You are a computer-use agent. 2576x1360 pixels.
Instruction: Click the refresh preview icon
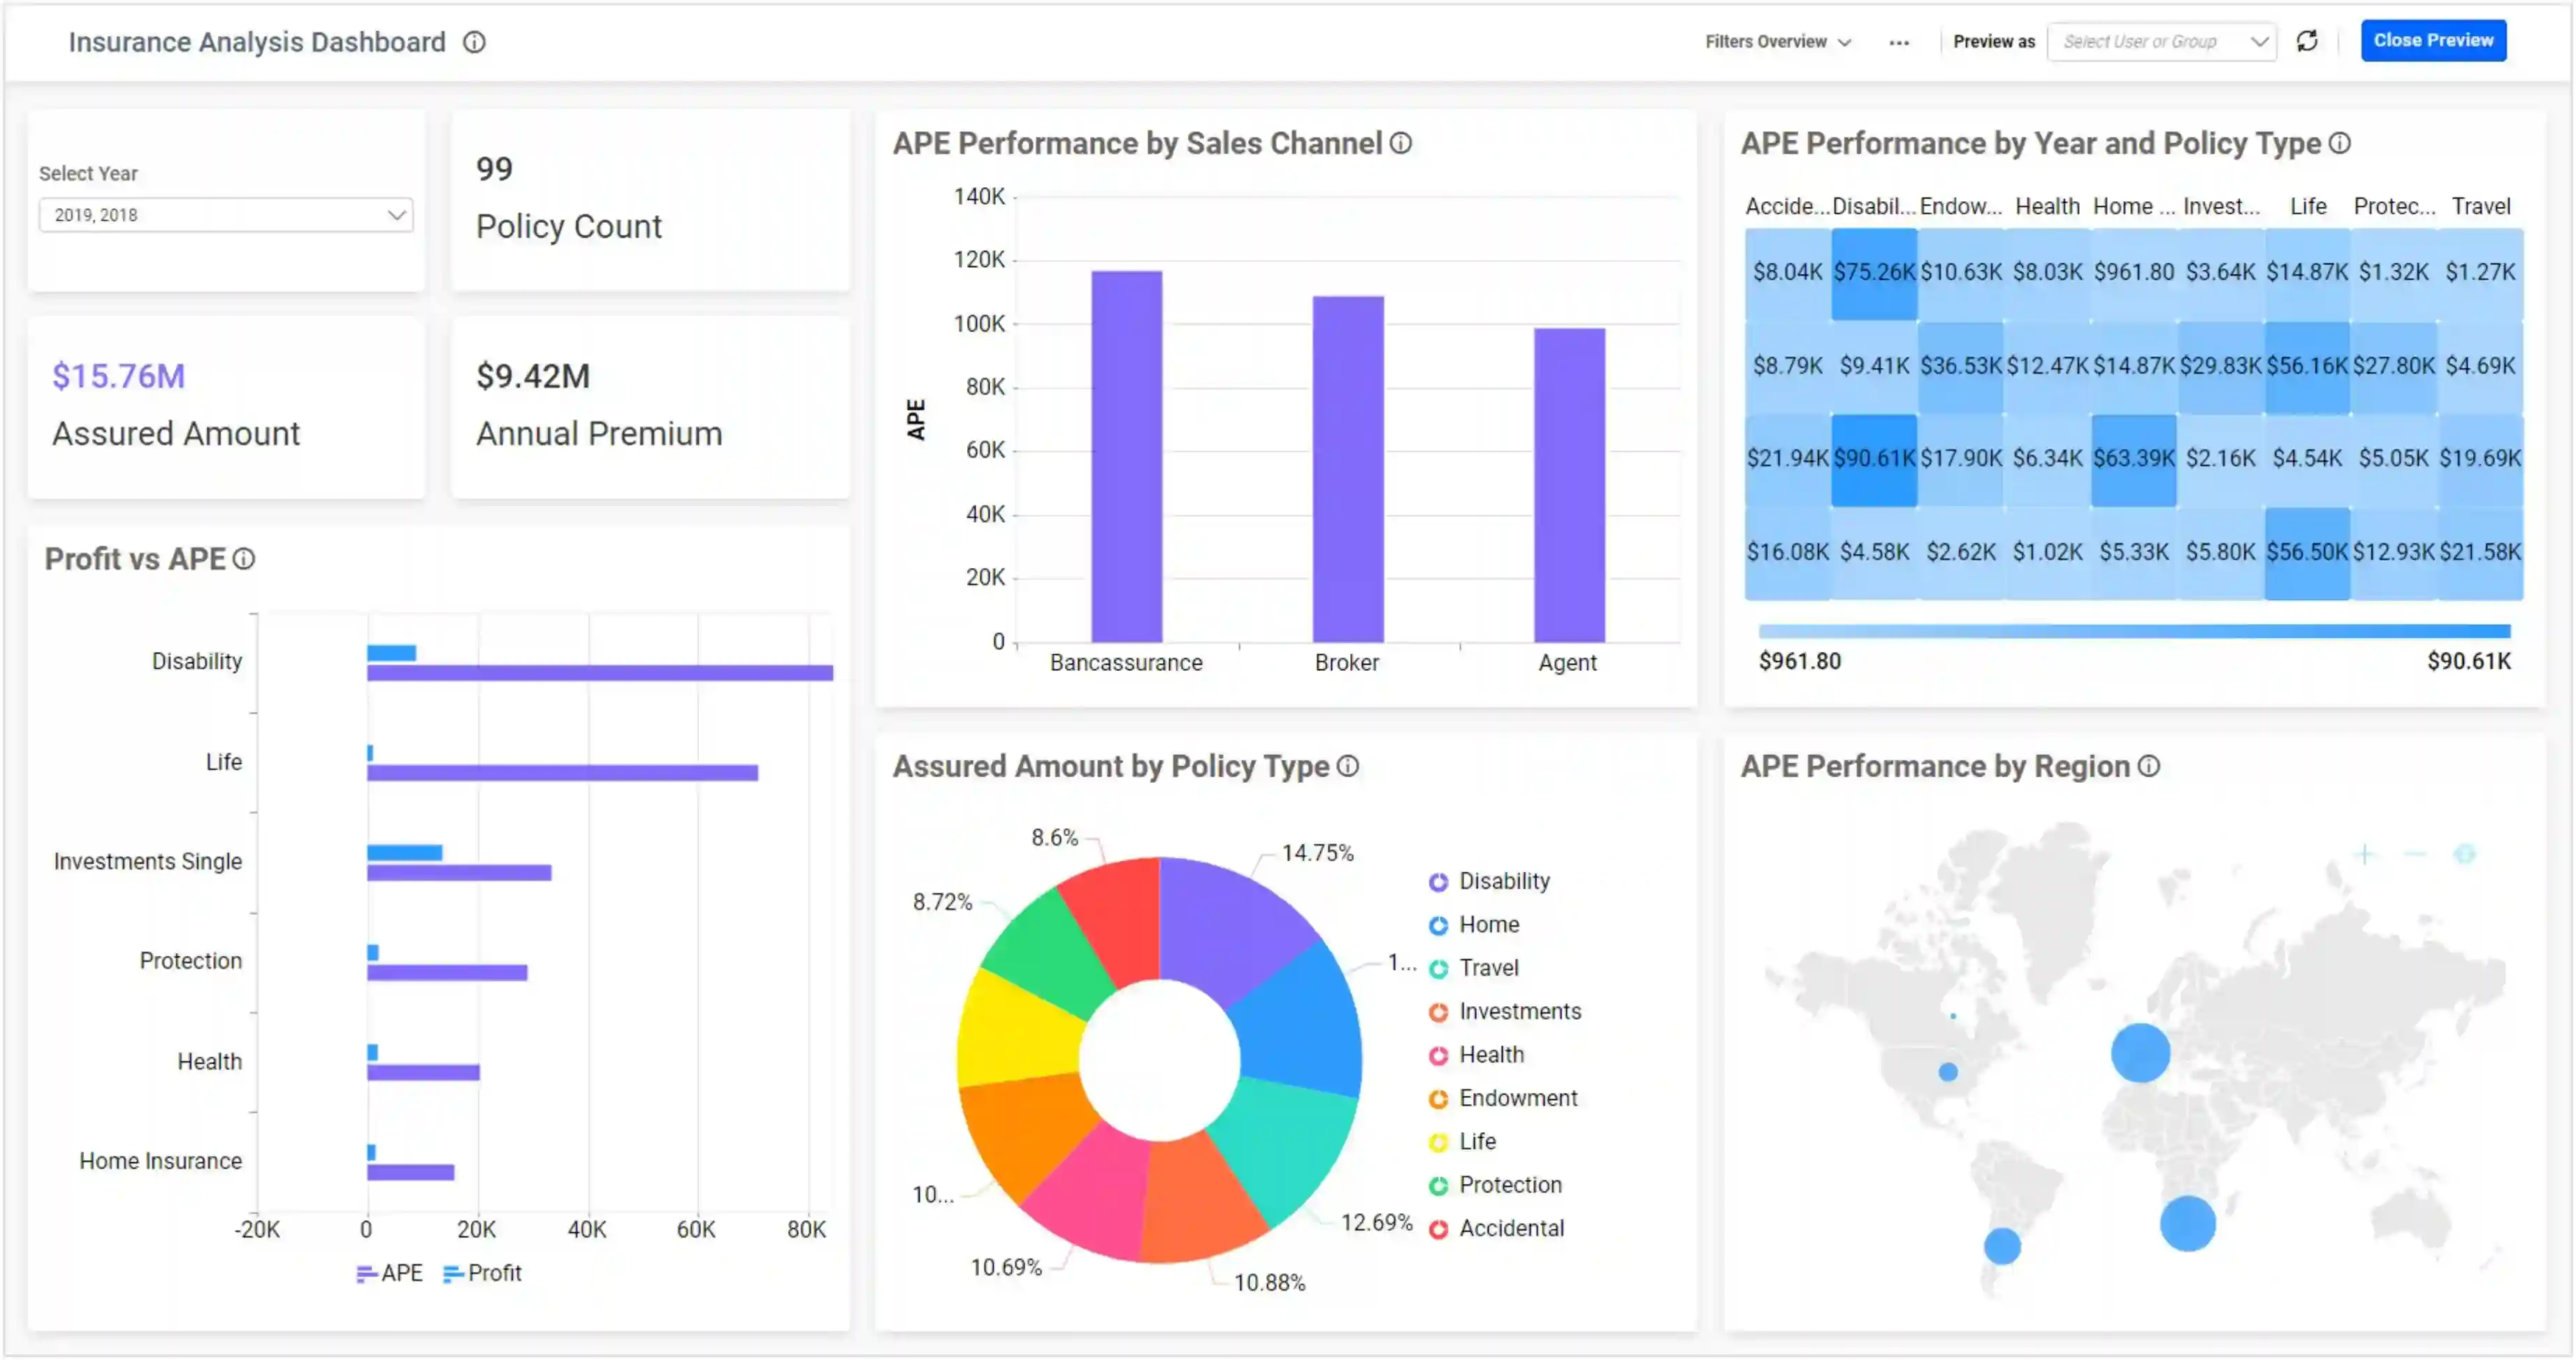(x=2307, y=41)
